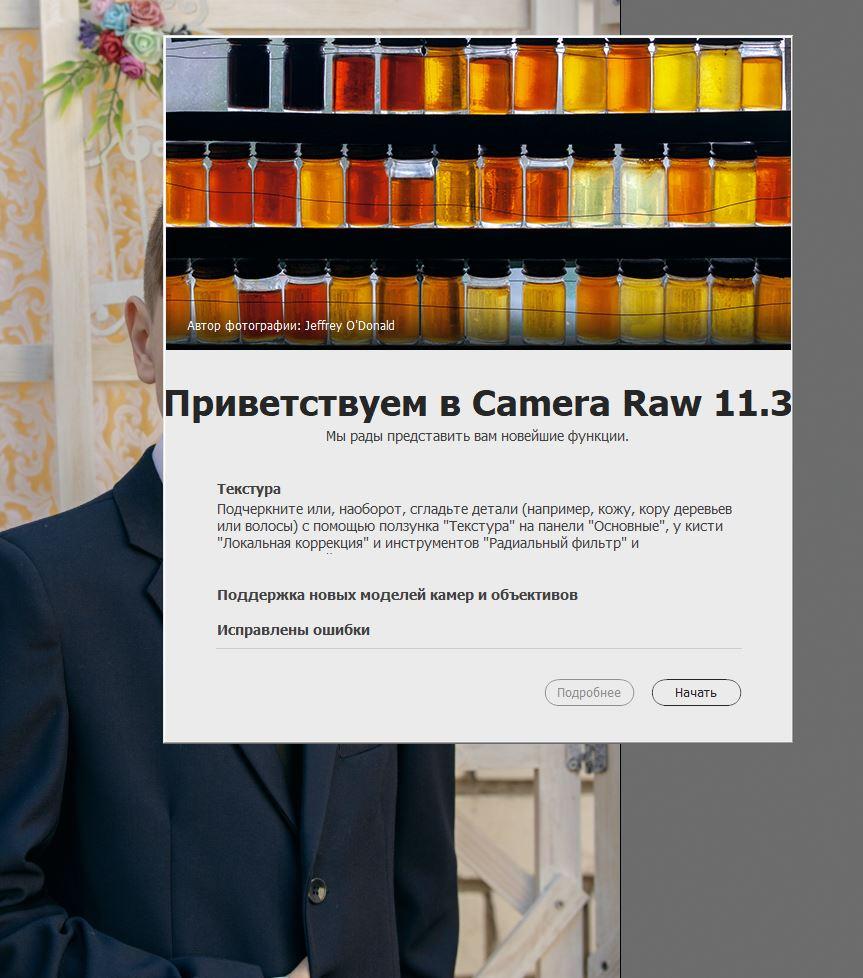The height and width of the screenshot is (978, 863).
Task: Click the Текстура description paragraph
Action: point(475,526)
